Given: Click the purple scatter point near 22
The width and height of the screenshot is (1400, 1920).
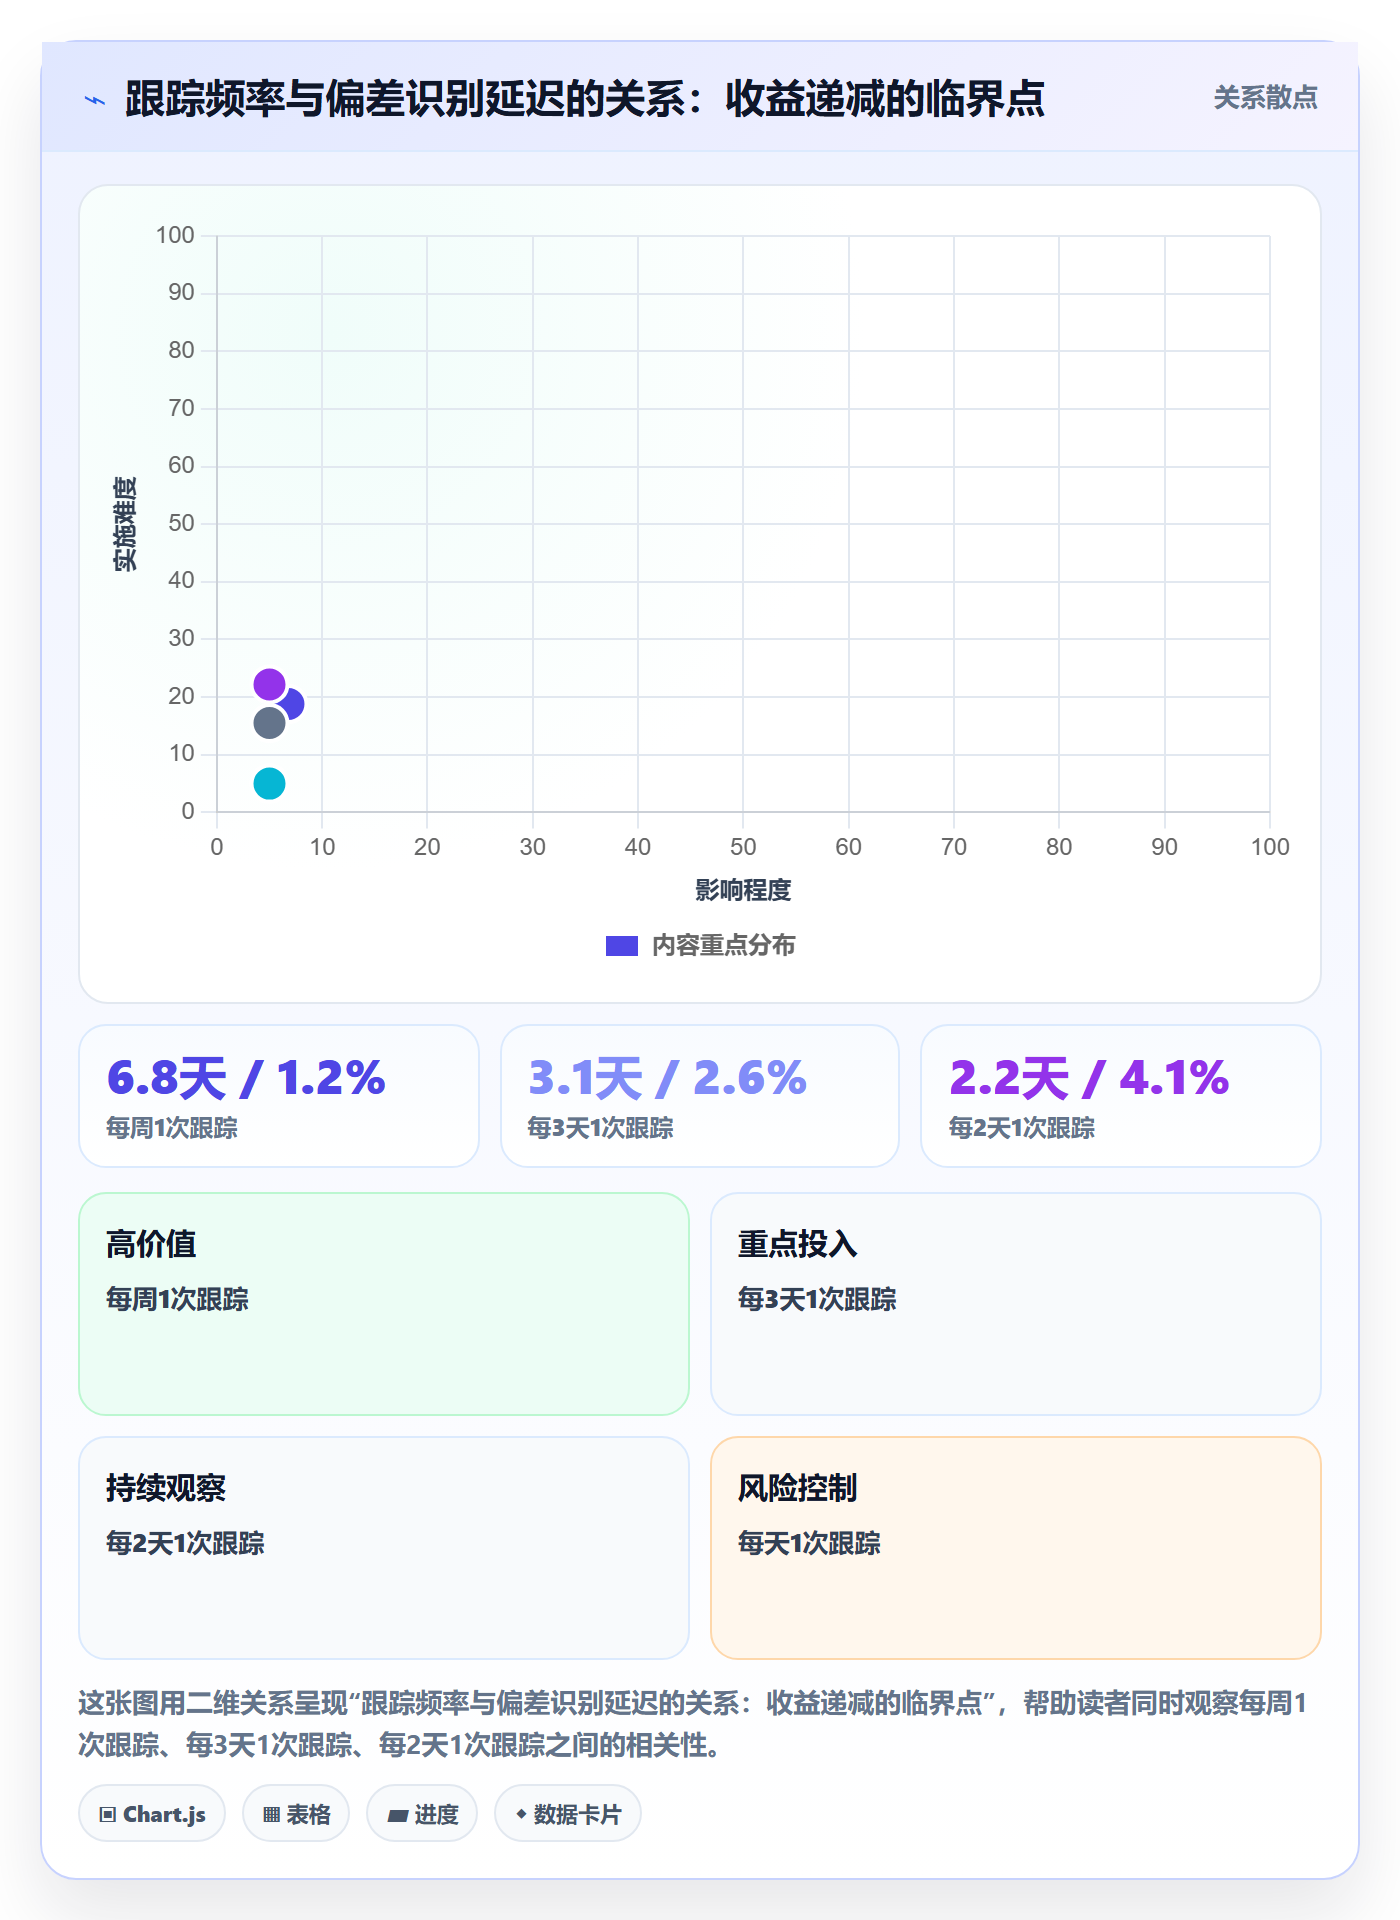Looking at the screenshot, I should click(269, 685).
